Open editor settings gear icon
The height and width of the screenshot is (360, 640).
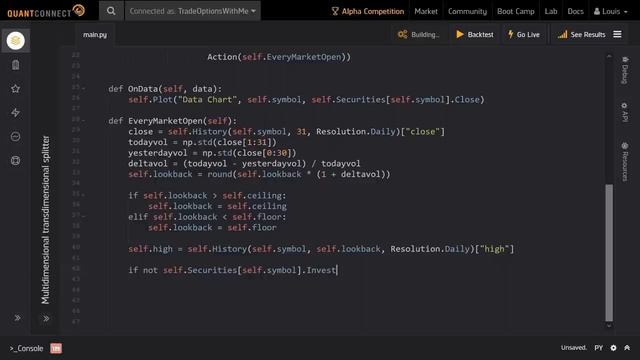pyautogui.click(x=613, y=348)
